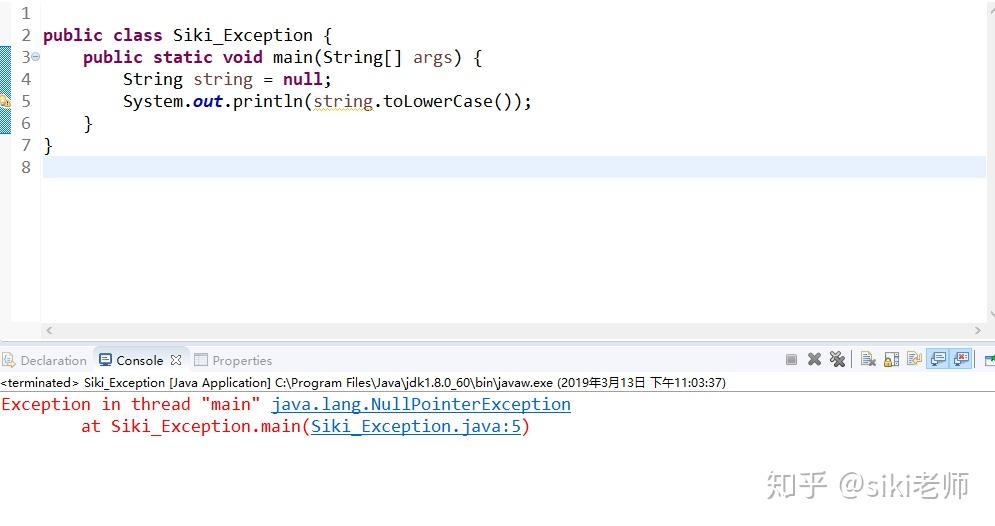The height and width of the screenshot is (526, 995).
Task: Click the Word Wrap console icon
Action: pyautogui.click(x=914, y=360)
